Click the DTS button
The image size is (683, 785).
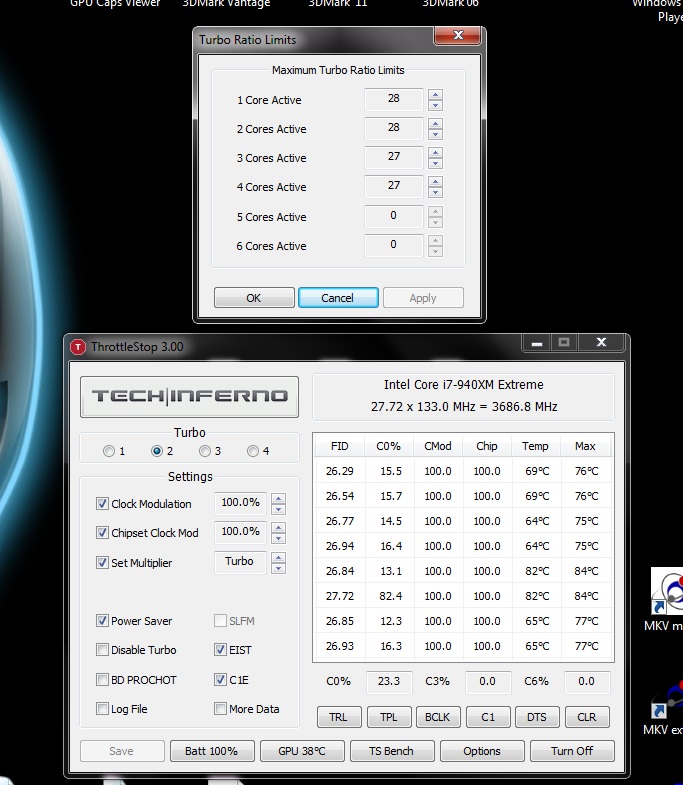(537, 717)
